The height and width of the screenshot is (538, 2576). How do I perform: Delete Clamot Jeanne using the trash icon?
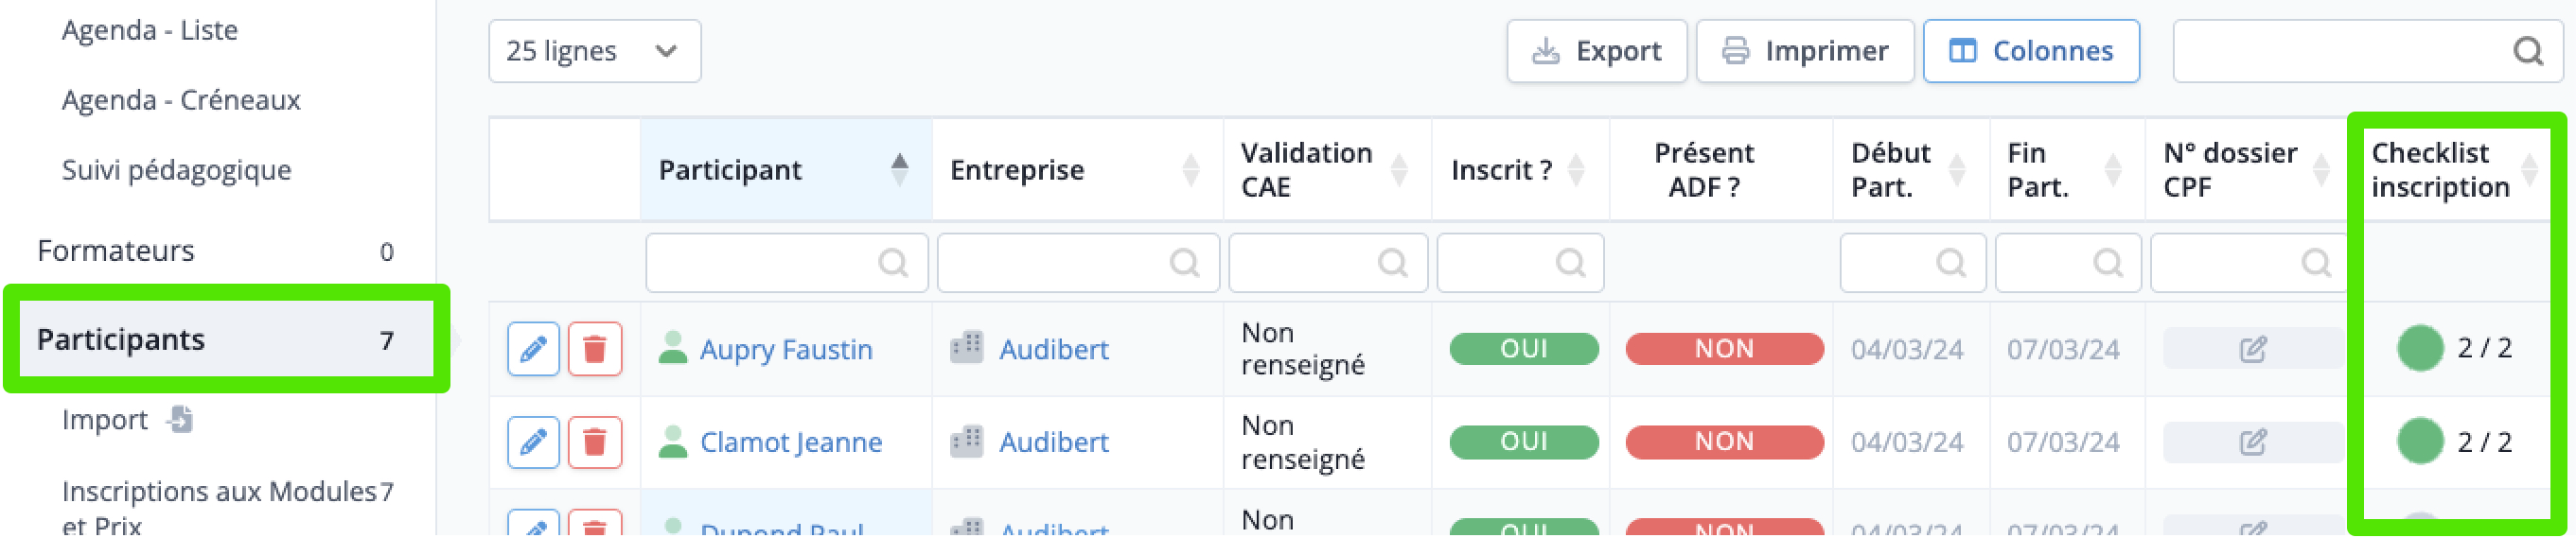tap(595, 442)
